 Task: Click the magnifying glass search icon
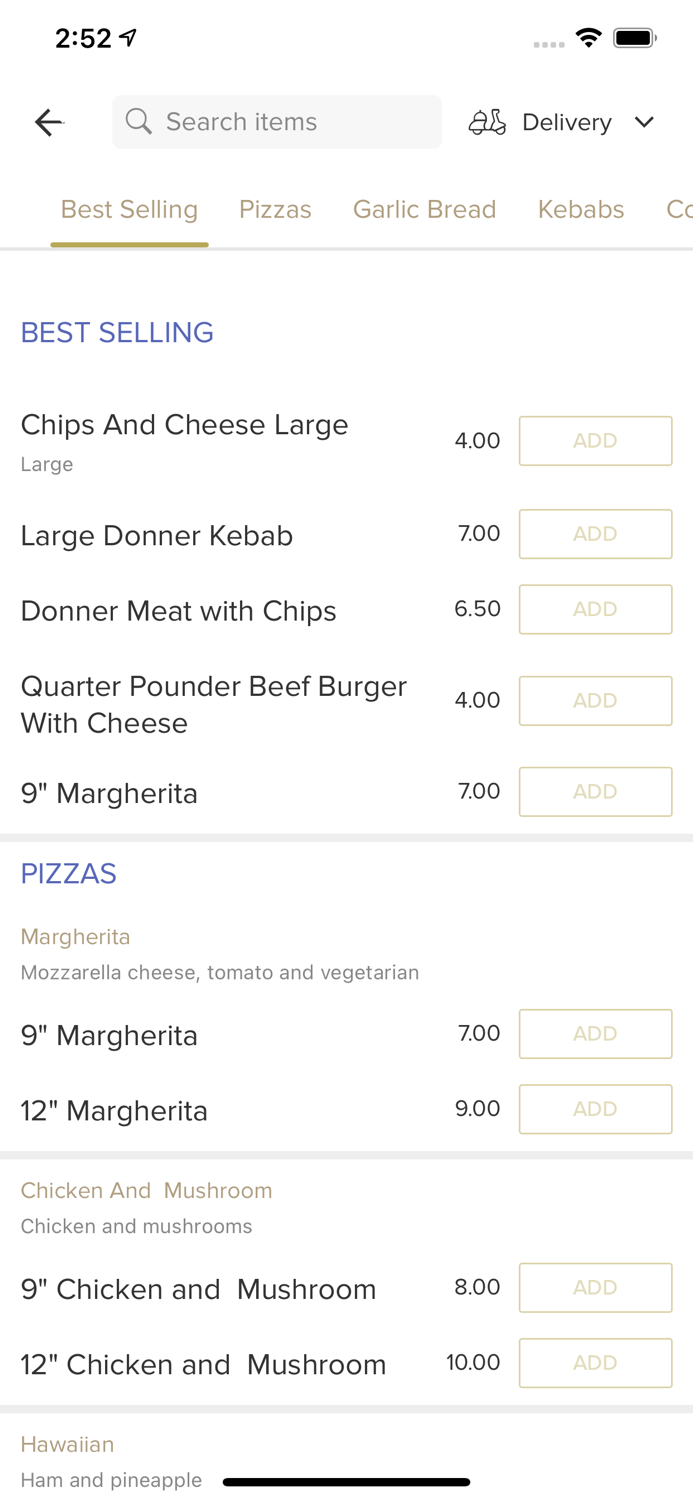139,121
